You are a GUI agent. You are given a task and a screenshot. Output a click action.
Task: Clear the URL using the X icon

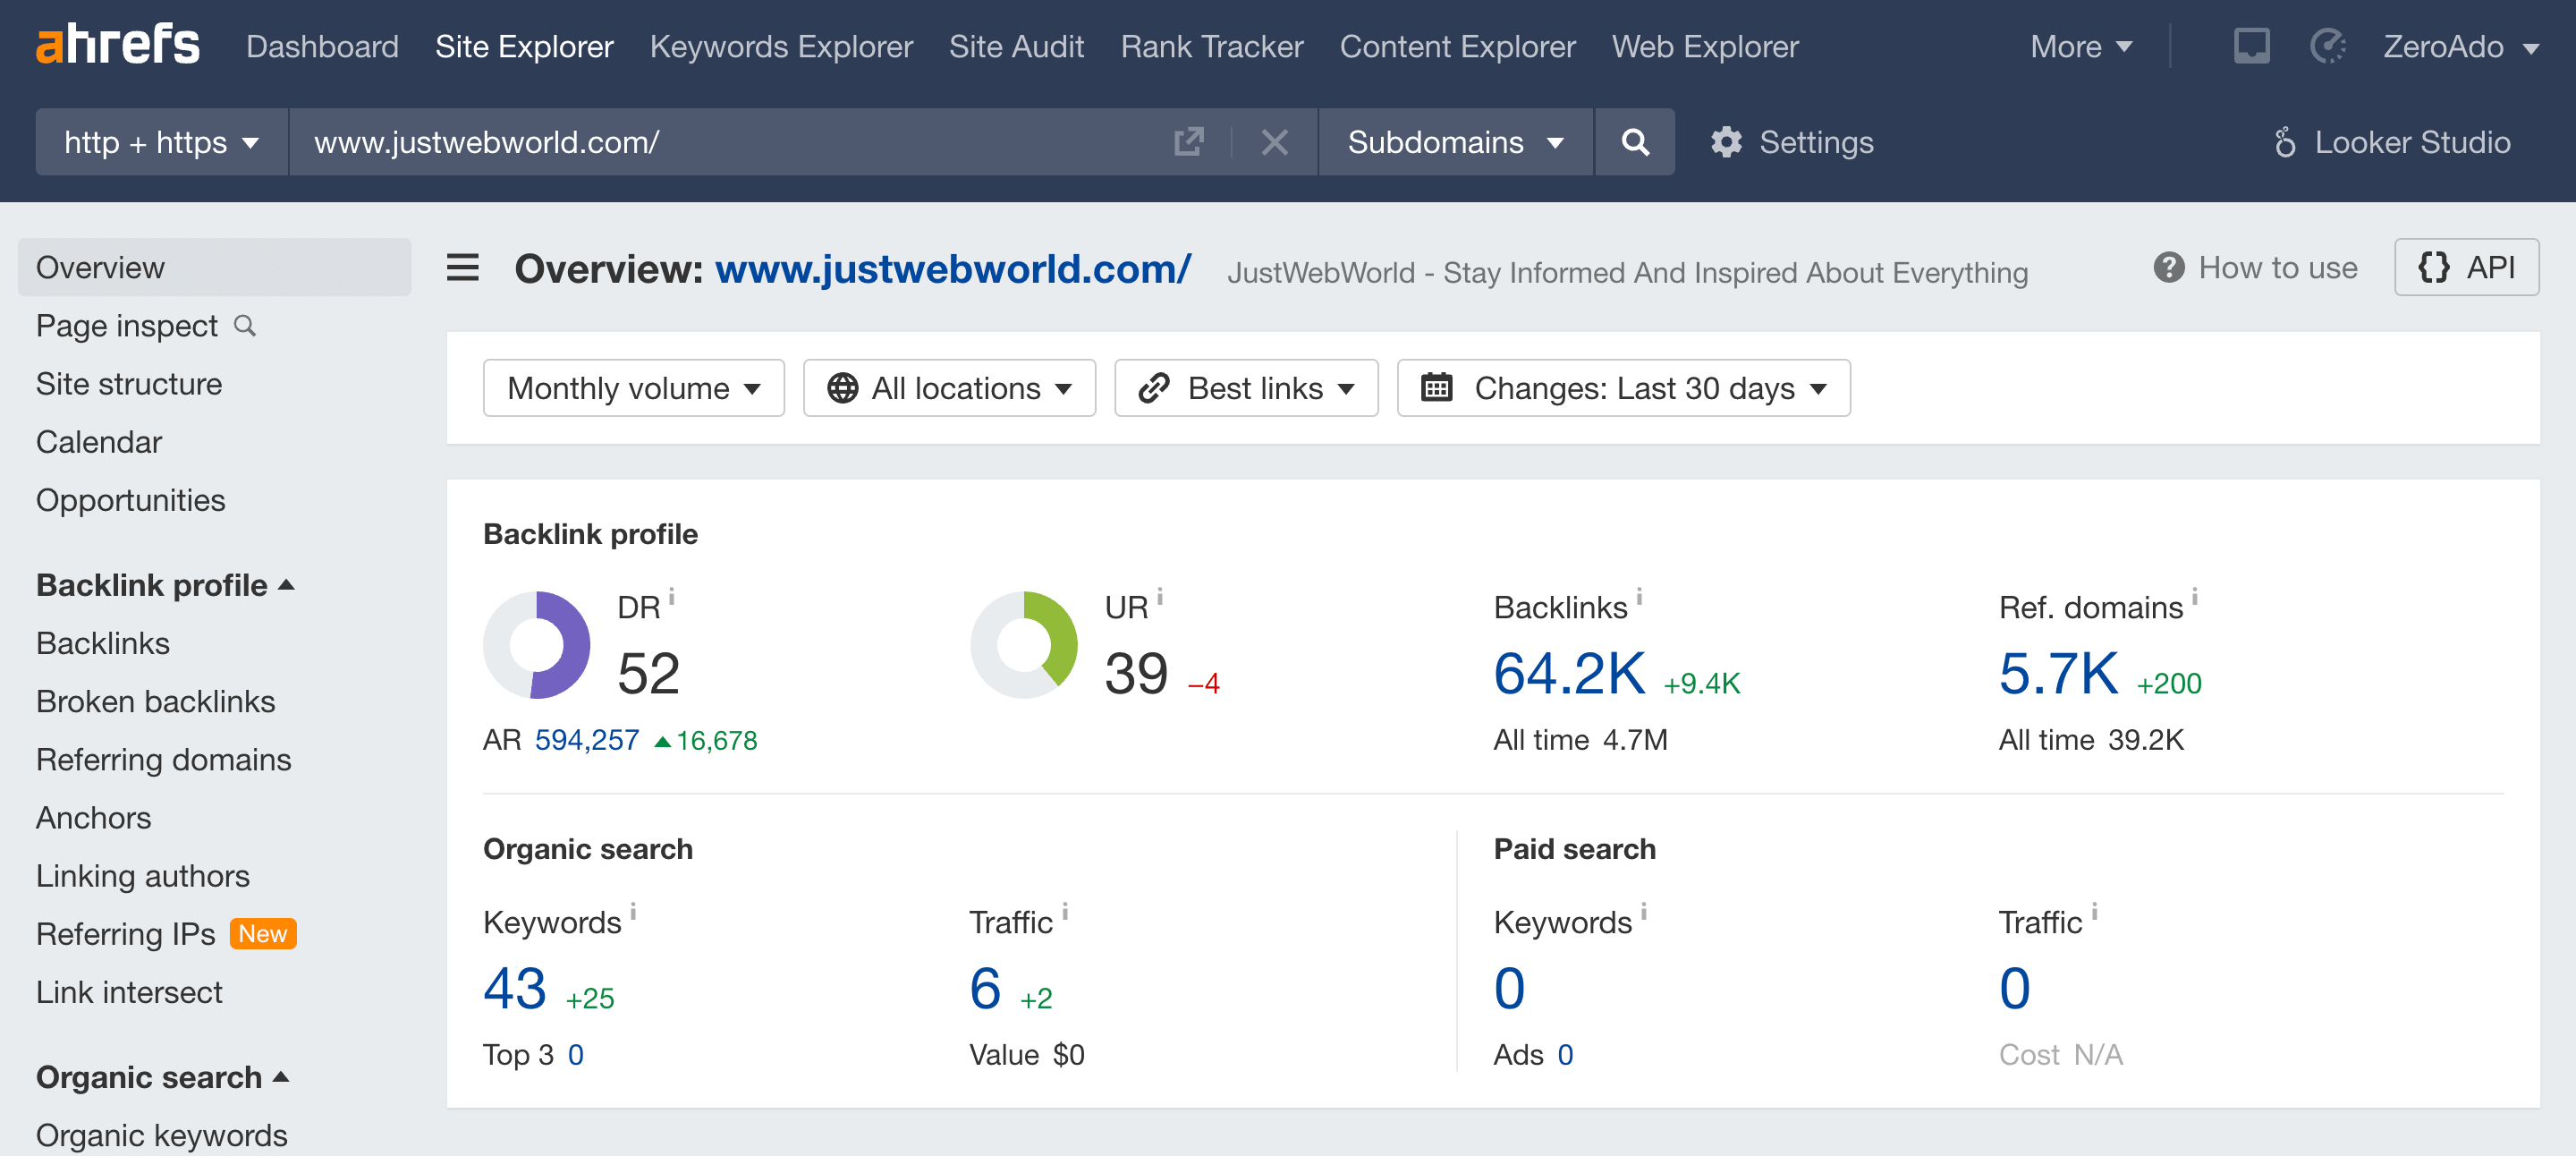pos(1273,142)
